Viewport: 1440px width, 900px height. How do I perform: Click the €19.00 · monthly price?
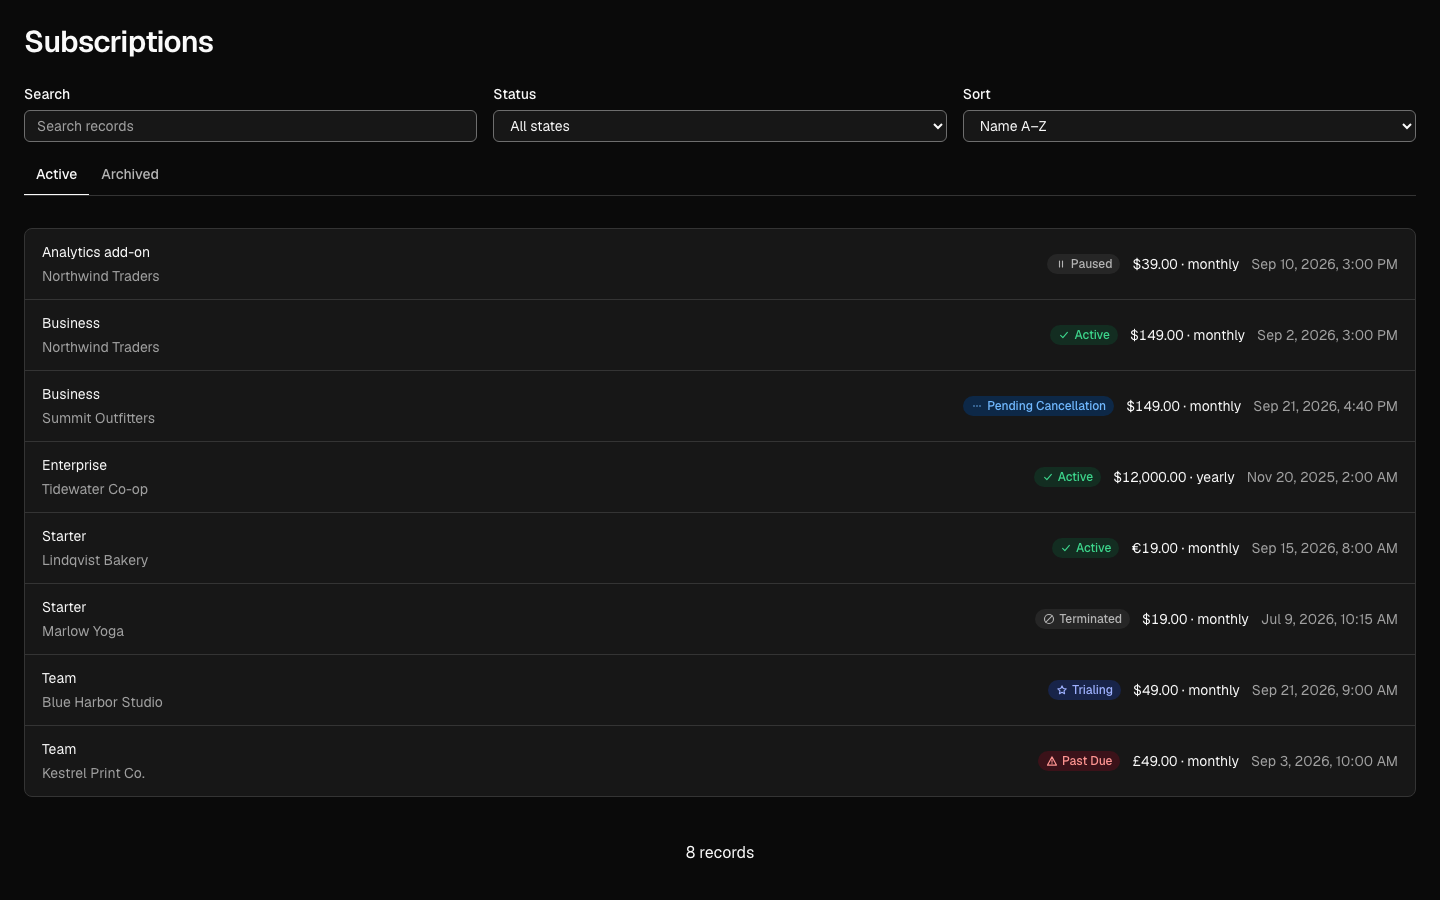[1185, 548]
